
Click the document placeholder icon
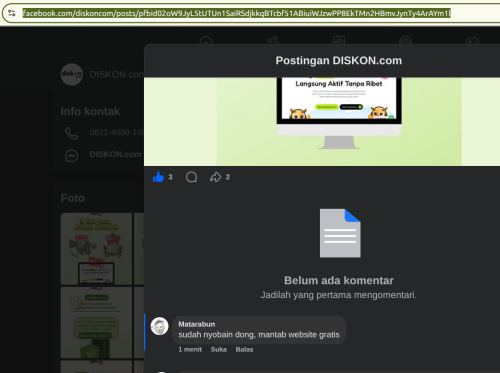pos(340,233)
